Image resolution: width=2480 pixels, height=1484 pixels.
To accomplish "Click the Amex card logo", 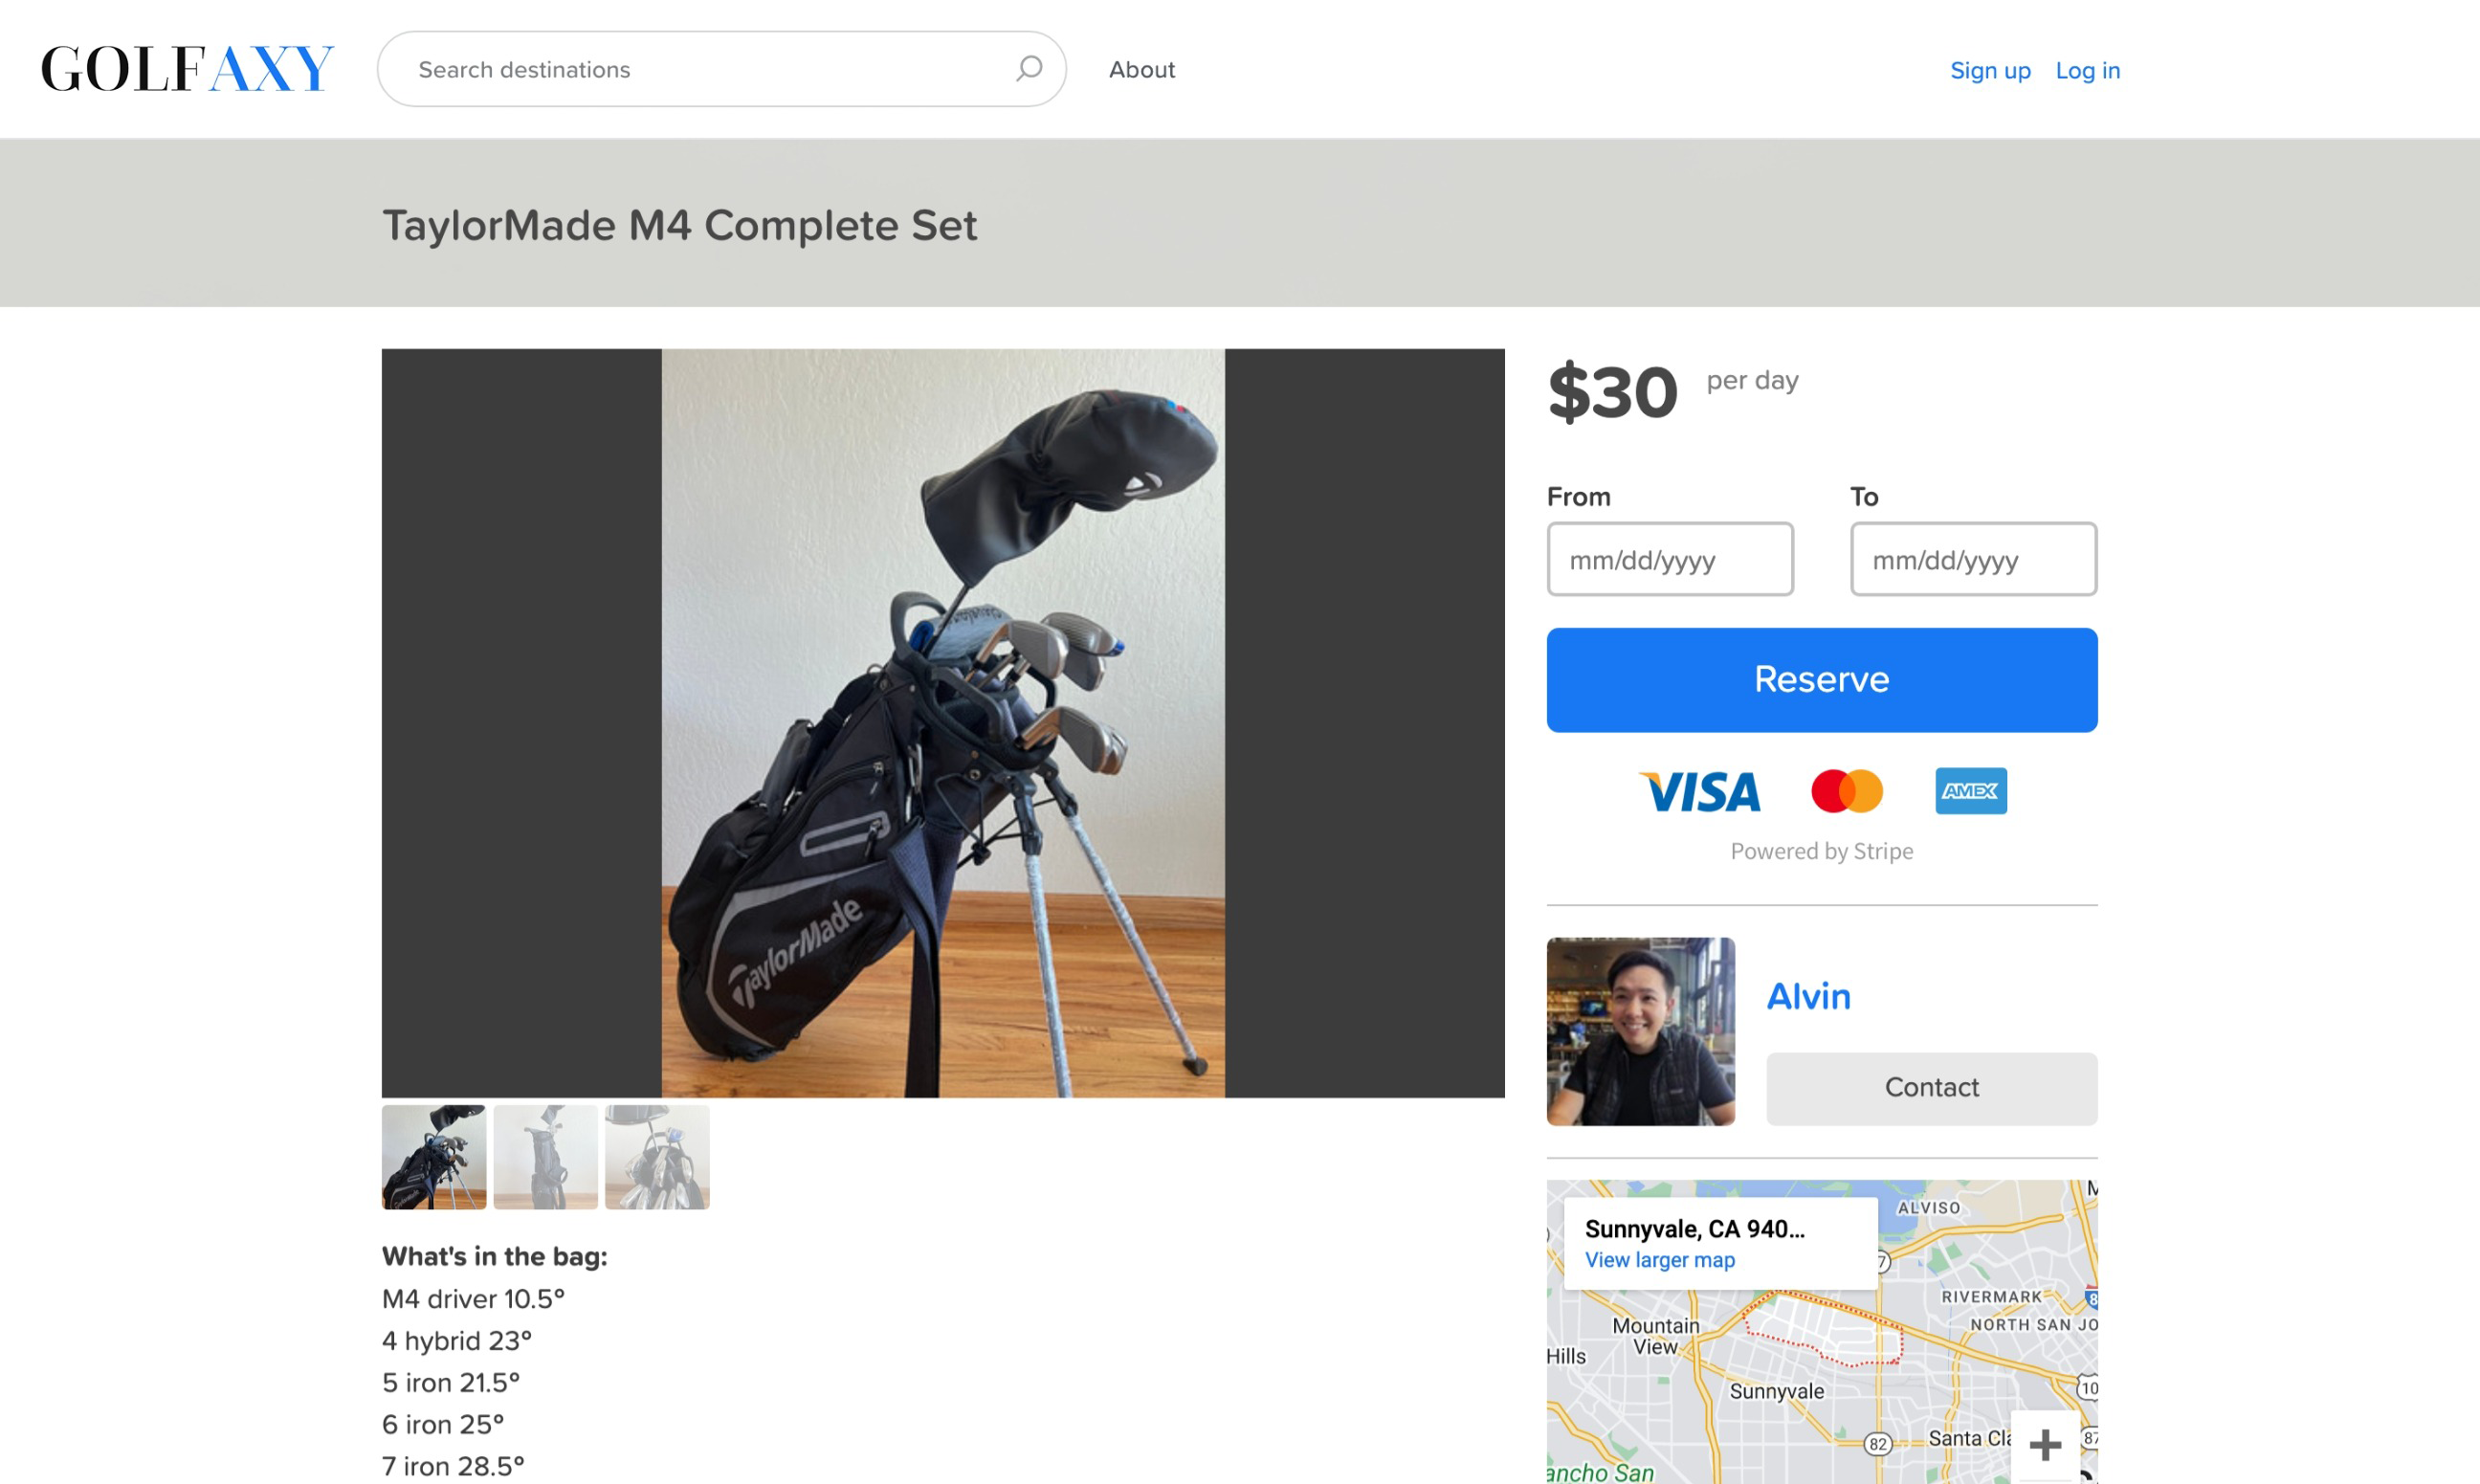I will pyautogui.click(x=1970, y=791).
